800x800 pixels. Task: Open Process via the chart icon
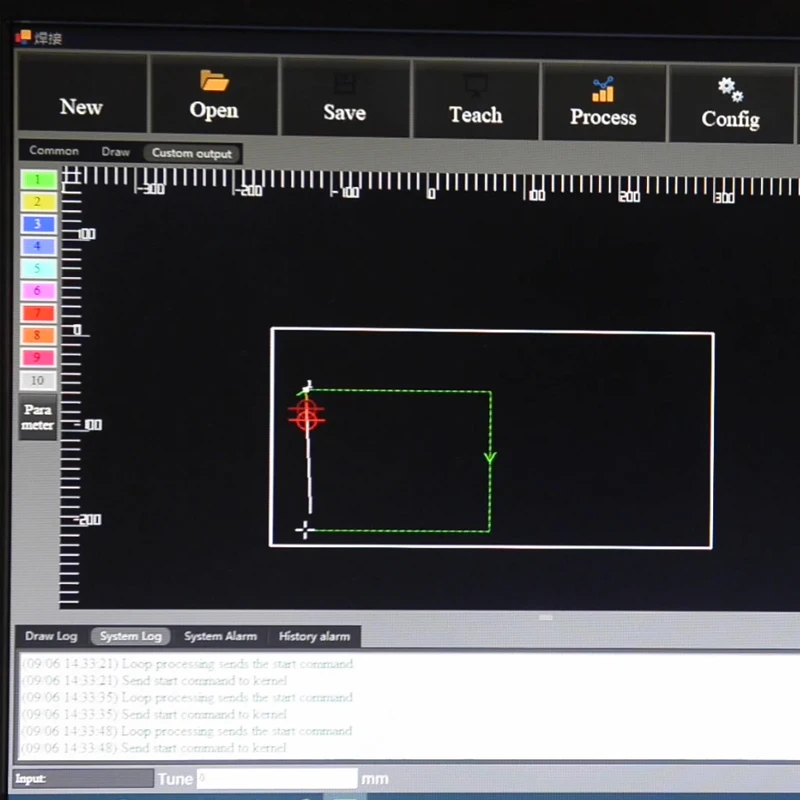(603, 101)
